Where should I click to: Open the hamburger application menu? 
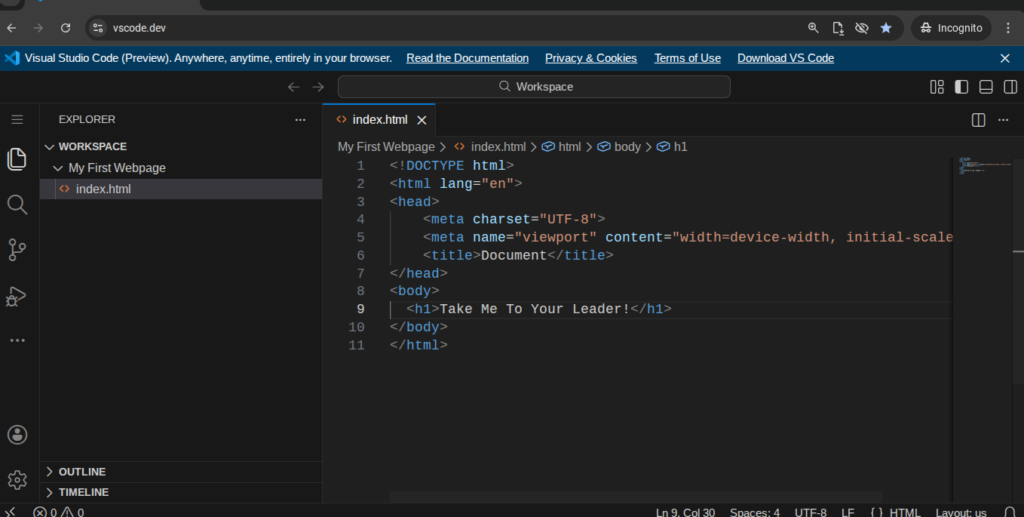tap(16, 120)
